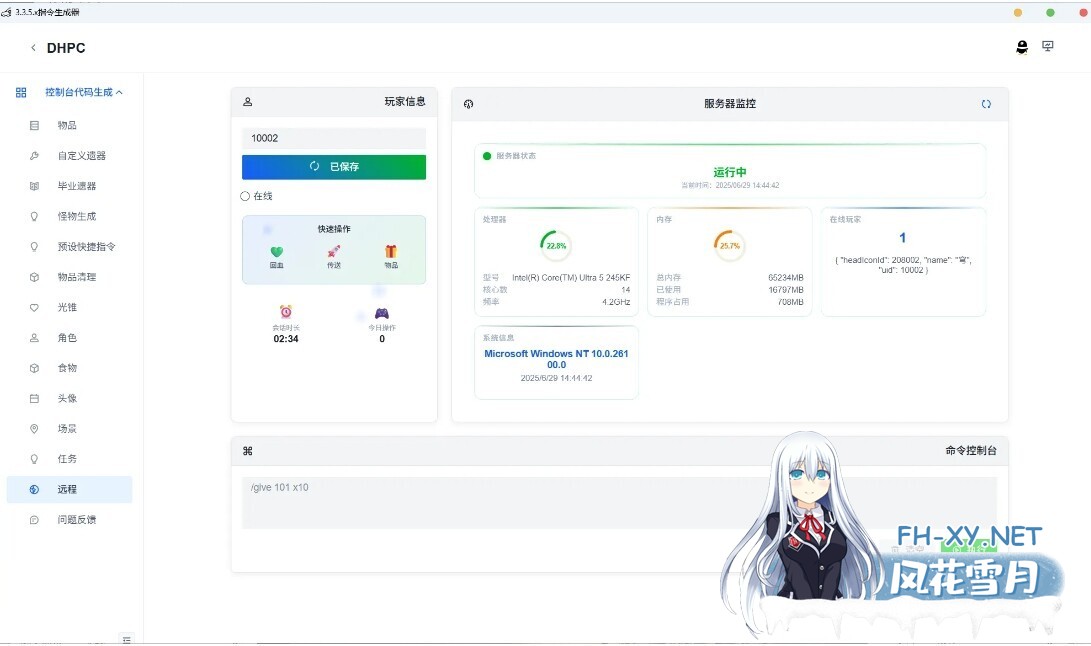The width and height of the screenshot is (1091, 646).
Task: Click the QQ penguin icon top right
Action: click(1022, 47)
